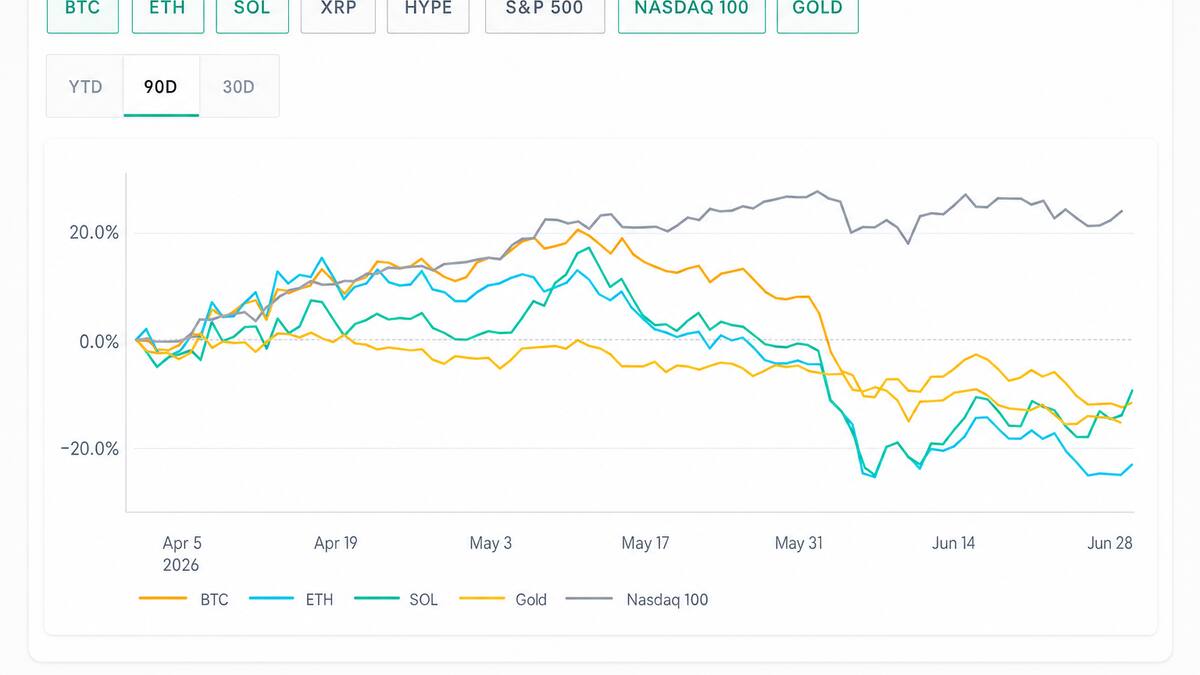Click the May 31 axis date label
1200x675 pixels.
(798, 543)
